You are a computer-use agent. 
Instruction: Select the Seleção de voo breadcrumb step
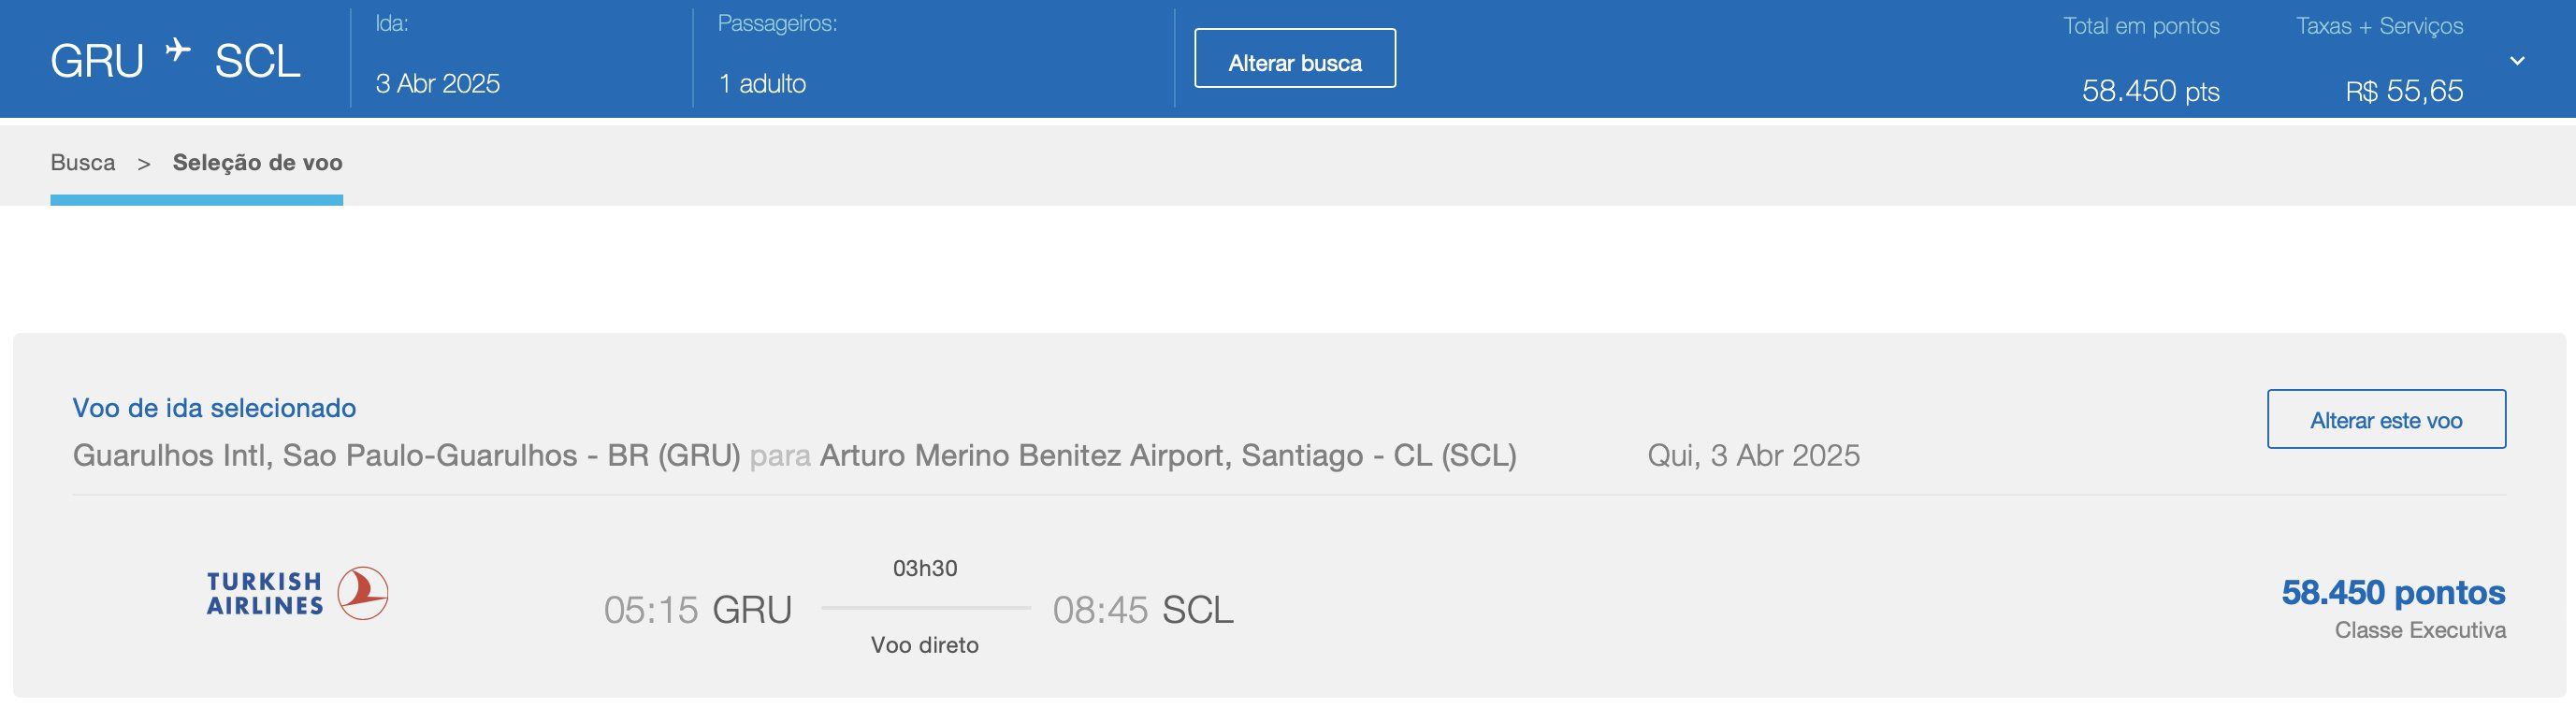(257, 162)
